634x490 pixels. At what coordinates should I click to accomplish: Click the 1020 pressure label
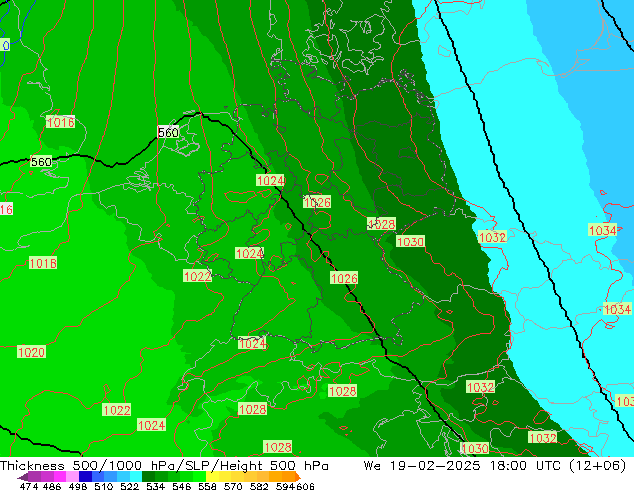click(31, 352)
